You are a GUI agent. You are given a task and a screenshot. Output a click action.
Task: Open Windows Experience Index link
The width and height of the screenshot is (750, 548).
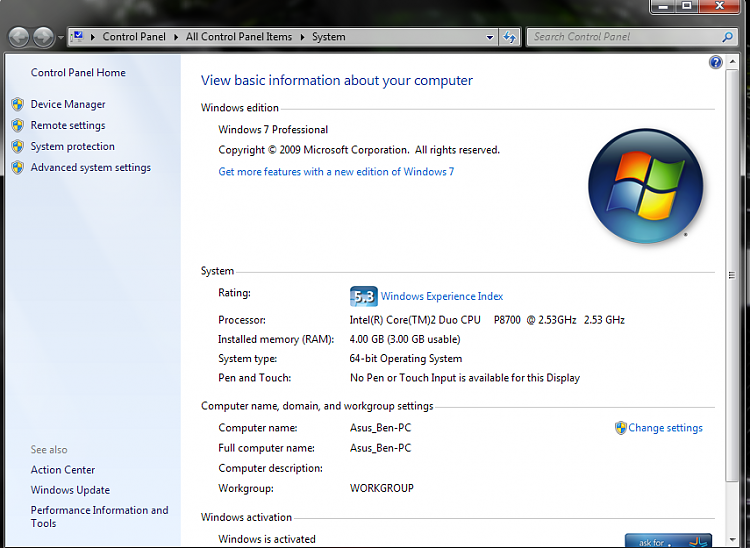click(x=442, y=296)
